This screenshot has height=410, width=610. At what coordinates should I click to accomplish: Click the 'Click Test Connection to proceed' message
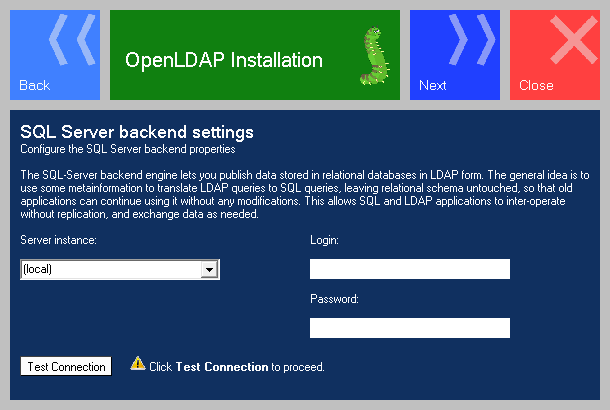[x=237, y=367]
